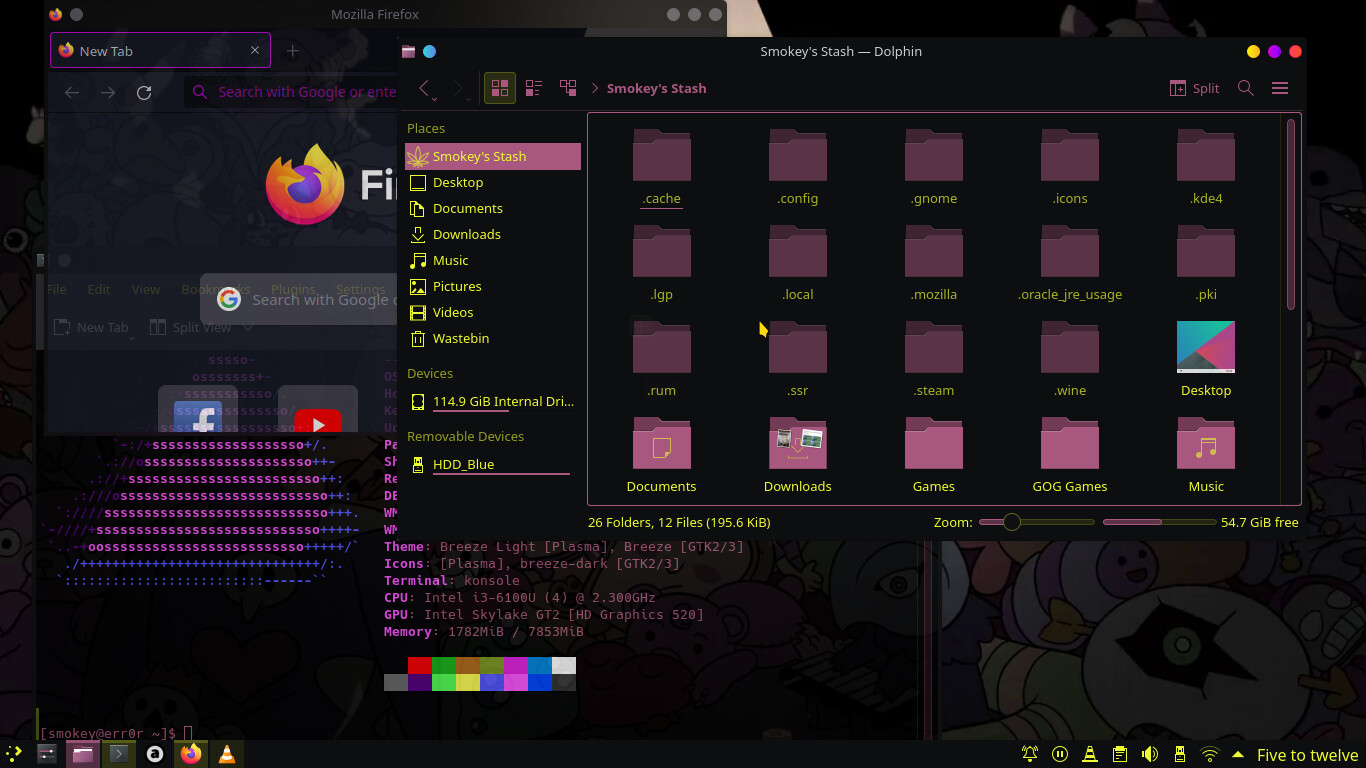Open System Settings from the taskbar
1366x768 pixels.
[47, 754]
